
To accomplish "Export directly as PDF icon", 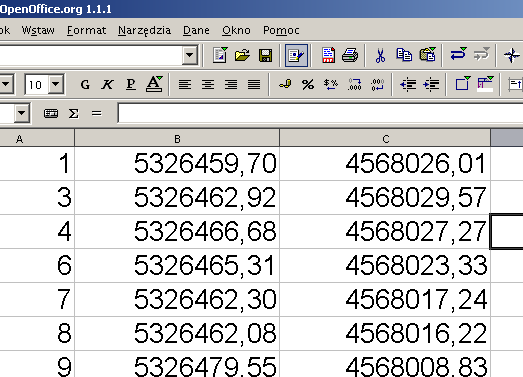I will [328, 55].
